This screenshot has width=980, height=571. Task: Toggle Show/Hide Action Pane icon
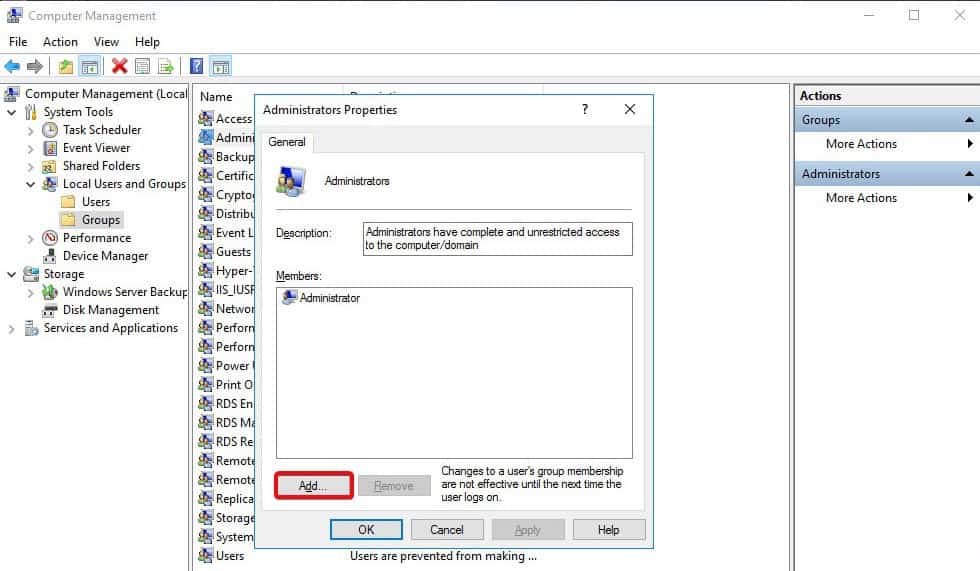coord(221,66)
